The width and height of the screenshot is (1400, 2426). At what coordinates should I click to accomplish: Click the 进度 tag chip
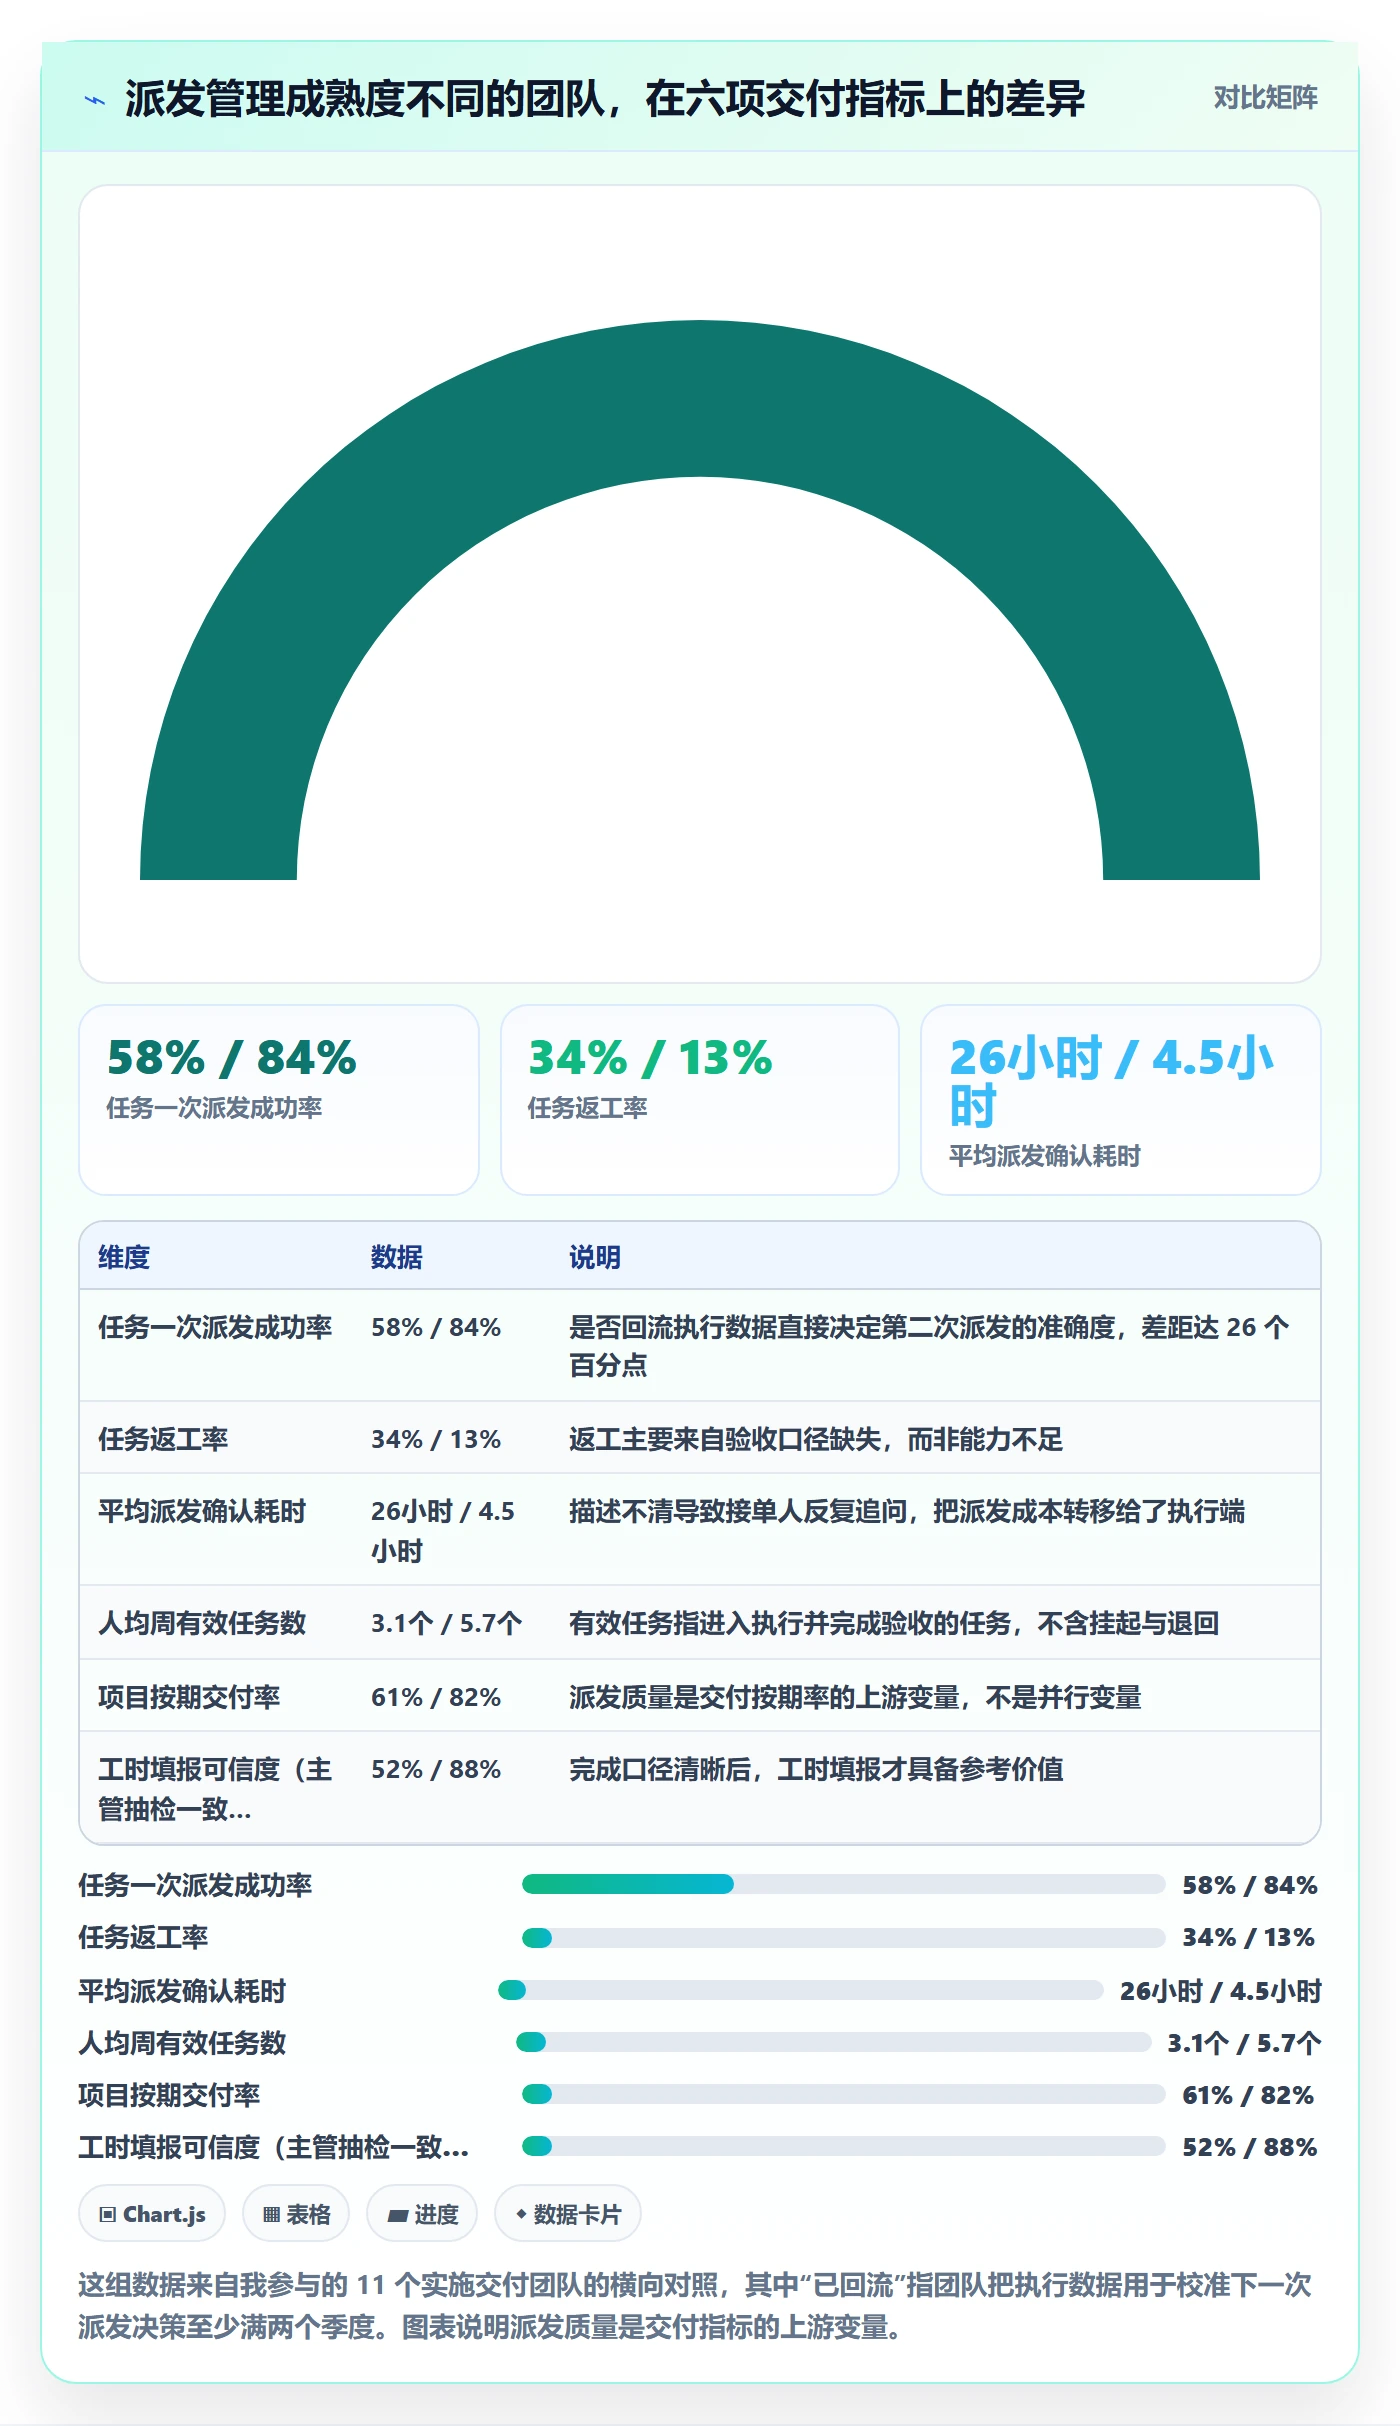pos(422,2214)
